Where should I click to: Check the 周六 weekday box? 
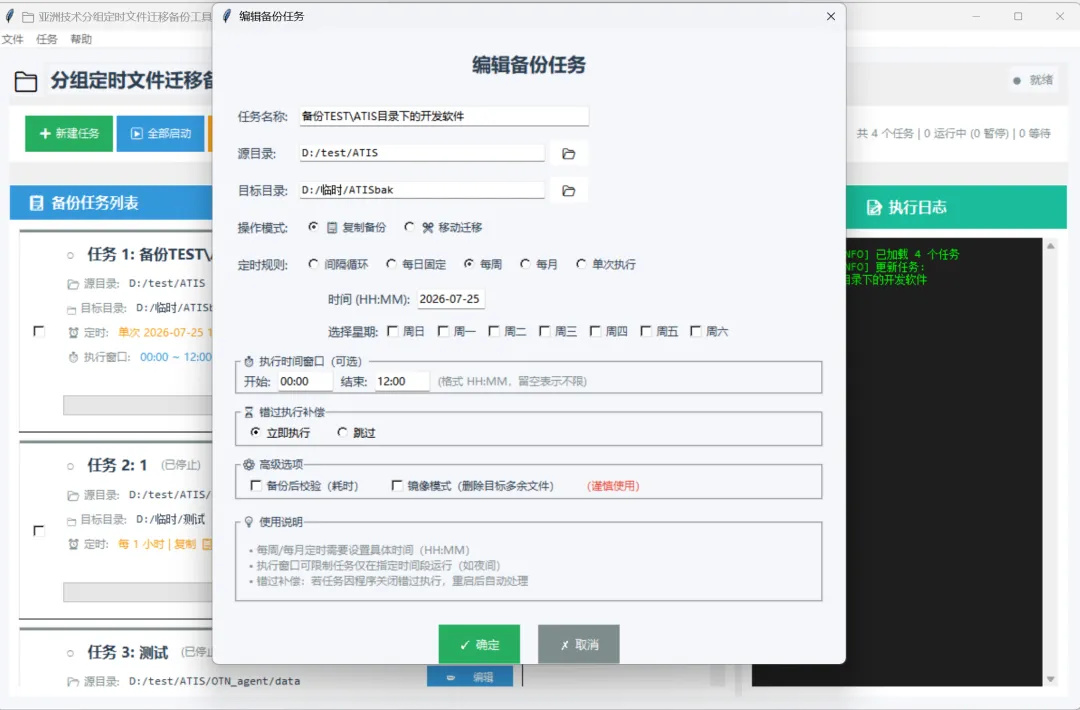pos(696,331)
